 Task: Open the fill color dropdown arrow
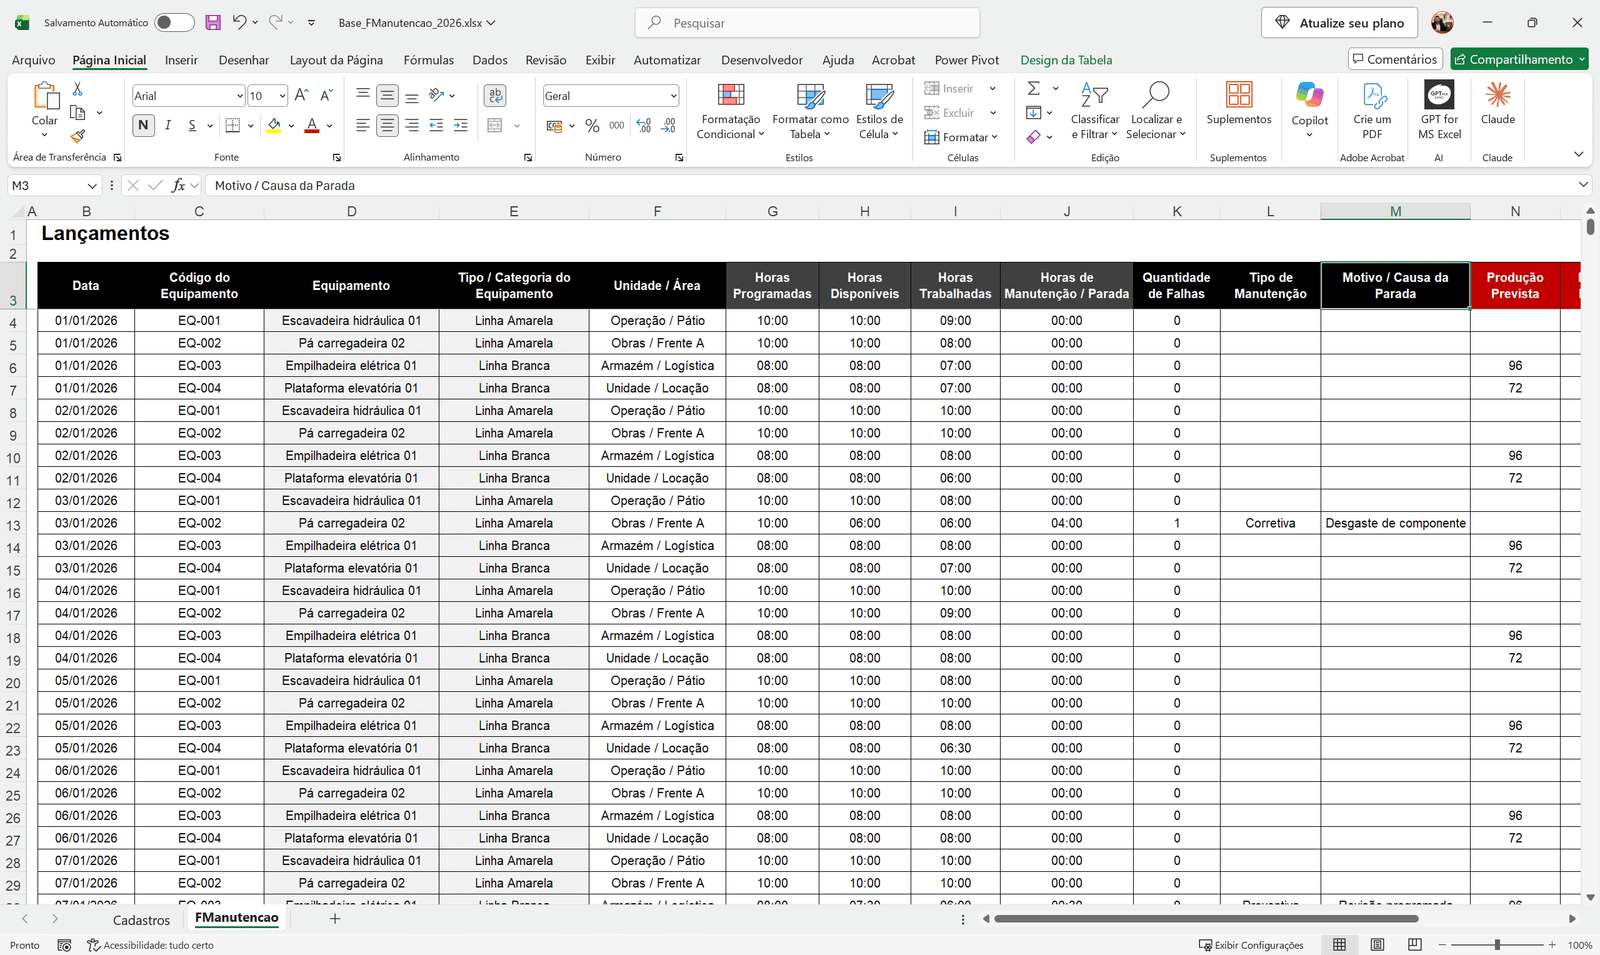(x=291, y=126)
